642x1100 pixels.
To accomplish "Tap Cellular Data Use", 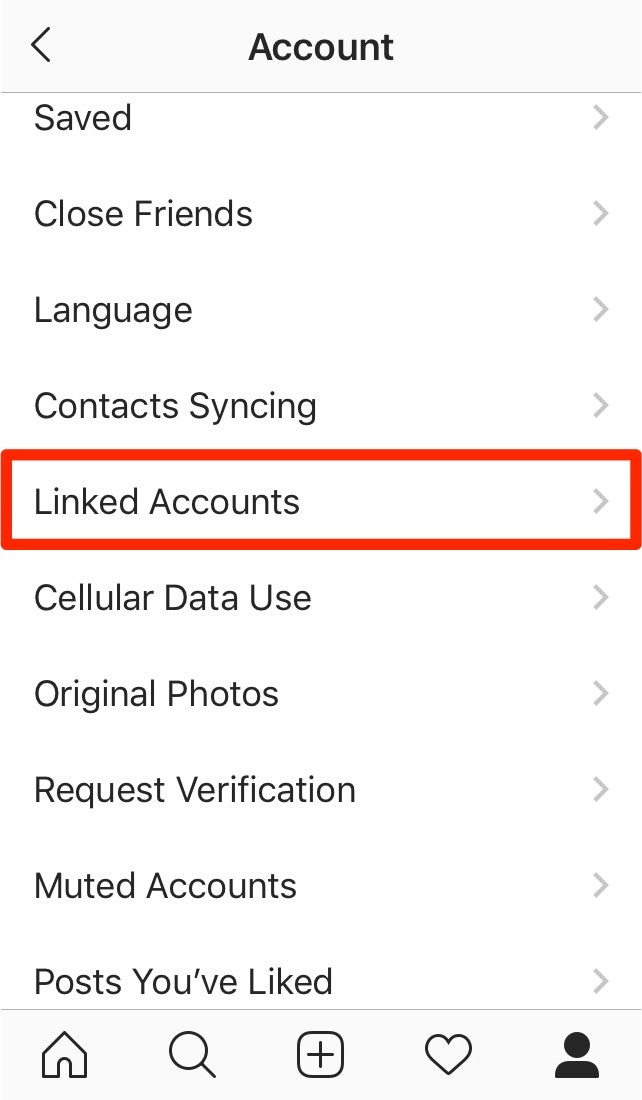I will point(172,598).
